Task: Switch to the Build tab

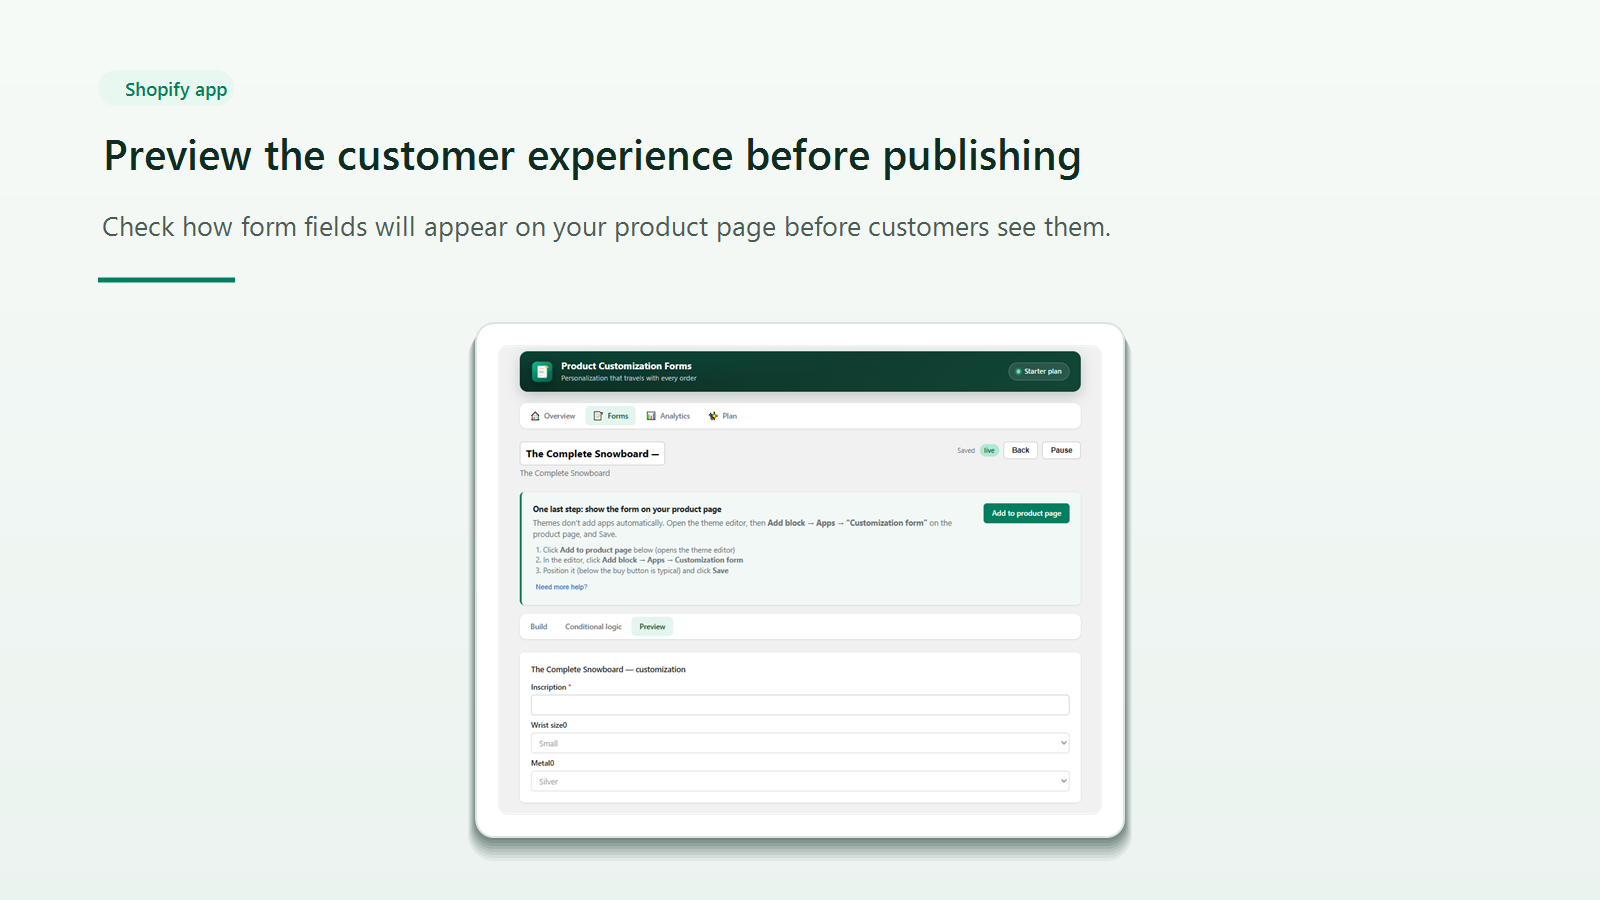Action: coord(539,627)
